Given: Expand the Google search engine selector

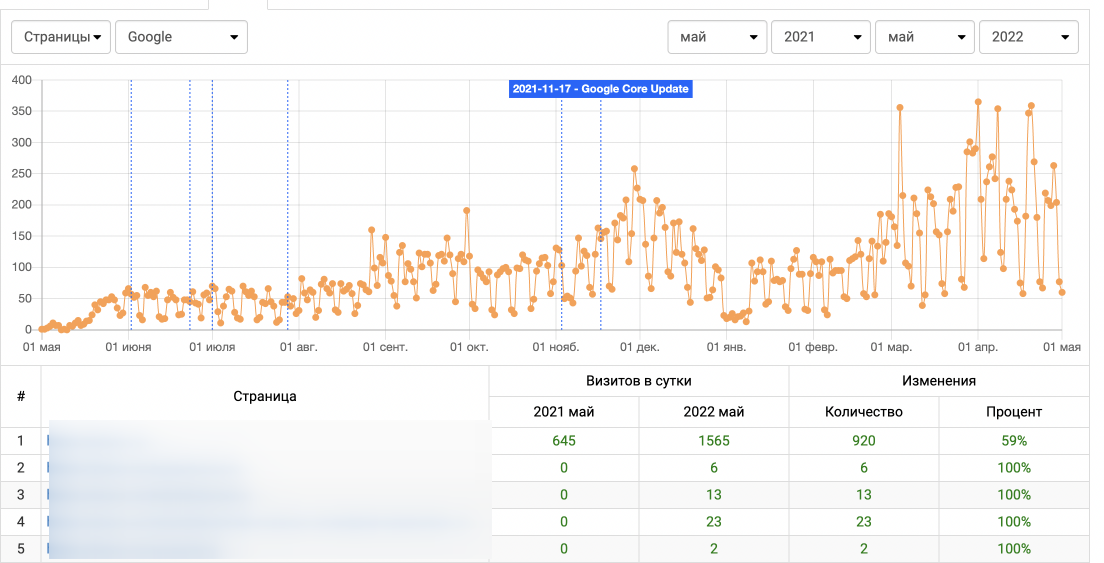Looking at the screenshot, I should (x=181, y=37).
